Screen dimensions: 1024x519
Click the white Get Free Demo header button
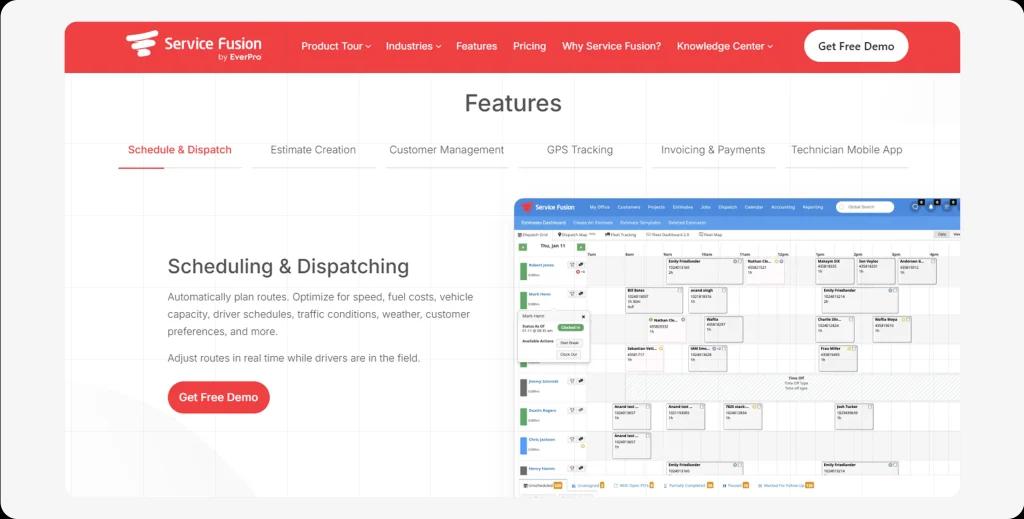(x=856, y=46)
